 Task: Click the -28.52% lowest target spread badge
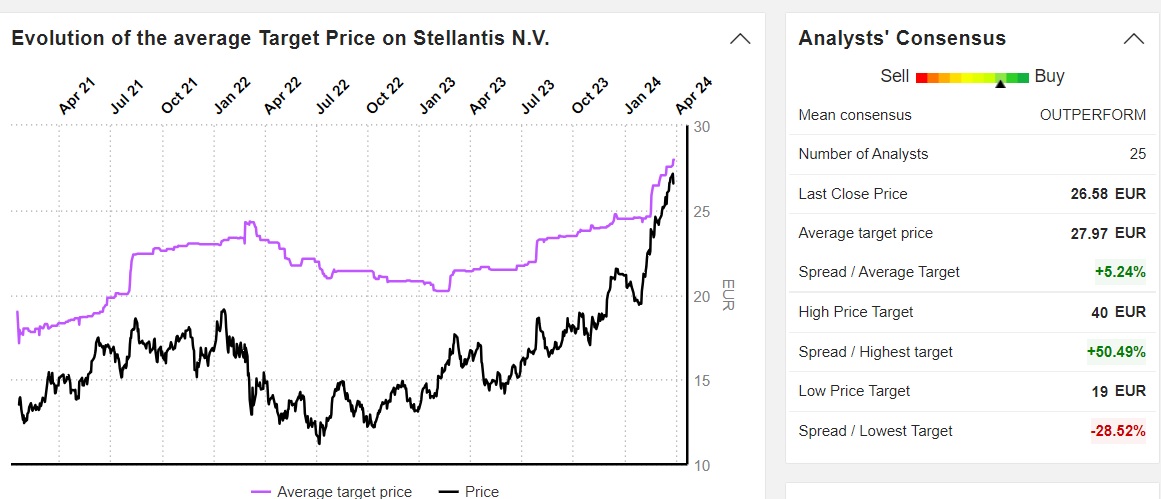coord(1117,431)
